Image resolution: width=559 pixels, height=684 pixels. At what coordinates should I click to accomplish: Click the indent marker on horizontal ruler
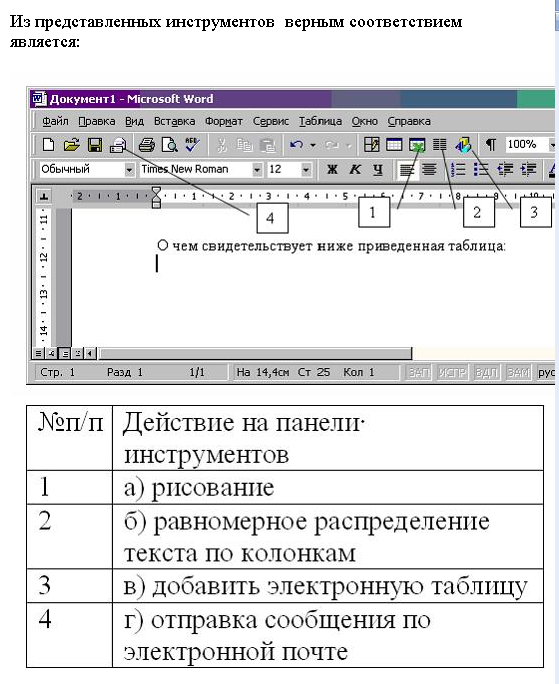(x=156, y=197)
